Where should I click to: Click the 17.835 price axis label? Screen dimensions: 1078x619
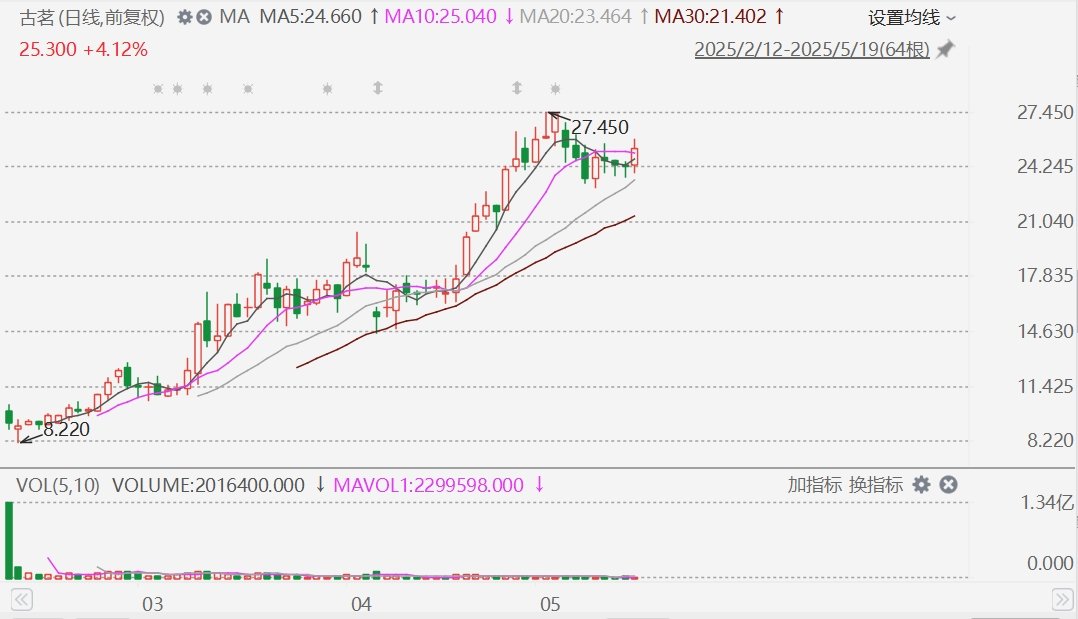(x=1045, y=276)
